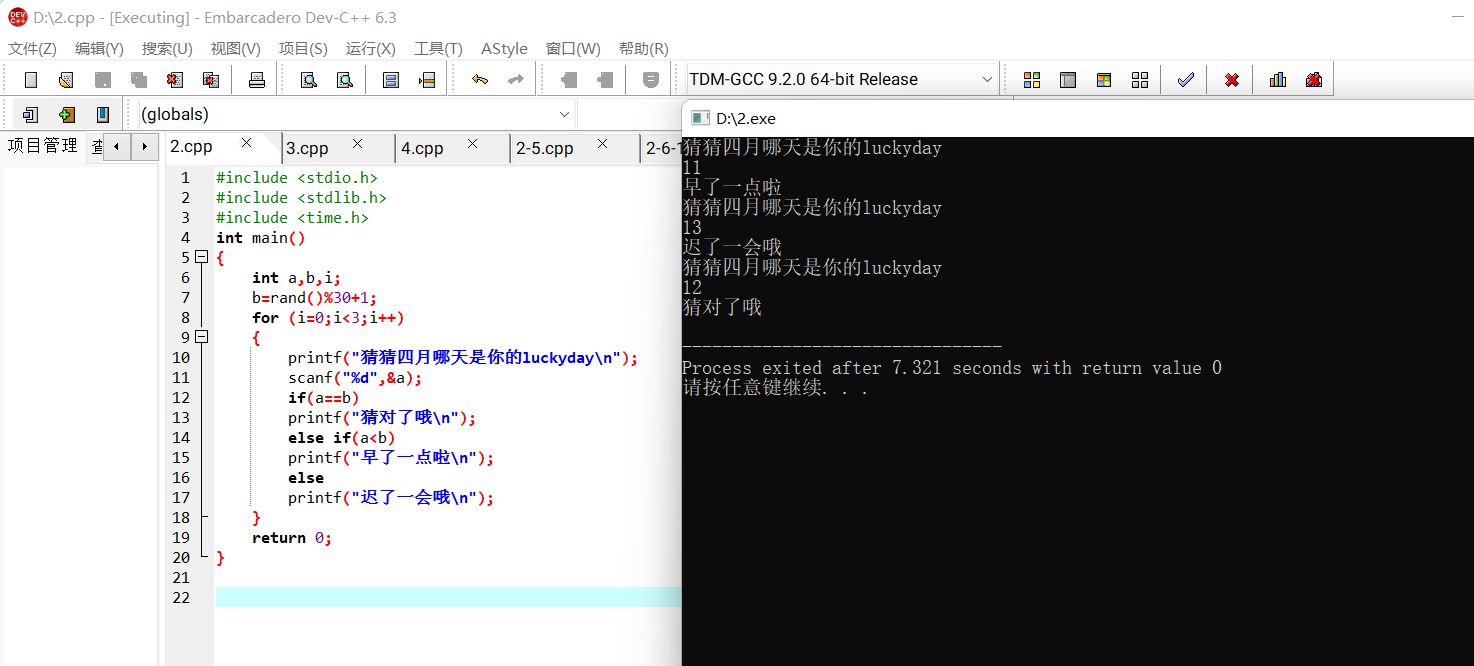This screenshot has width=1474, height=666.
Task: Undo the last edit
Action: point(480,80)
